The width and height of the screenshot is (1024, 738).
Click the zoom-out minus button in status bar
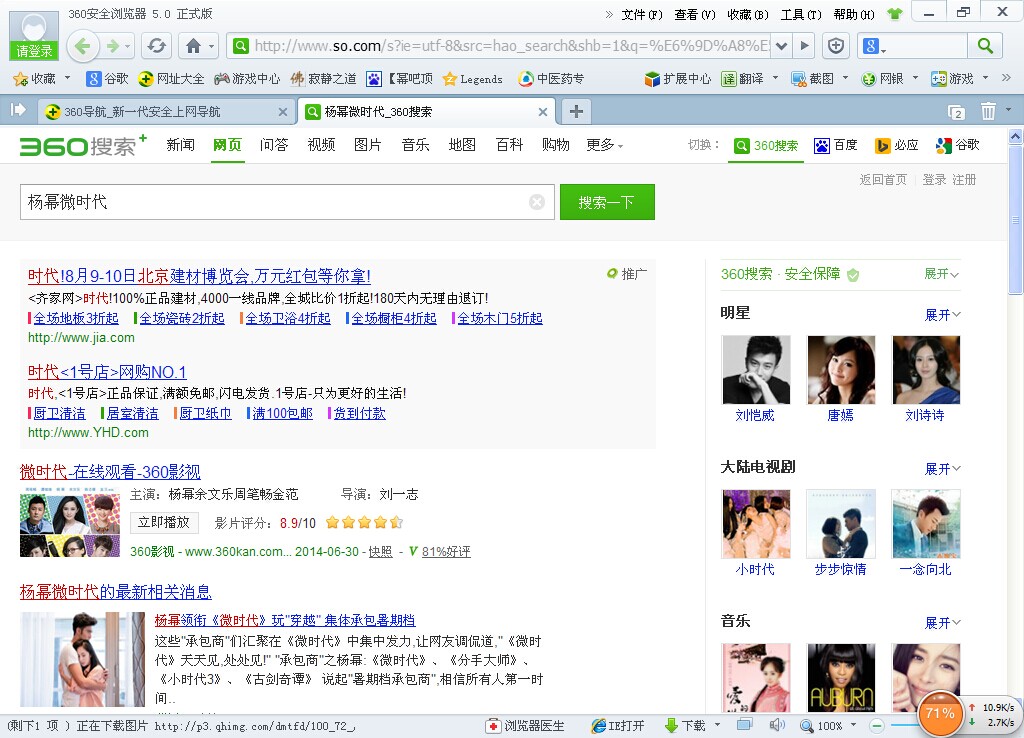[877, 725]
